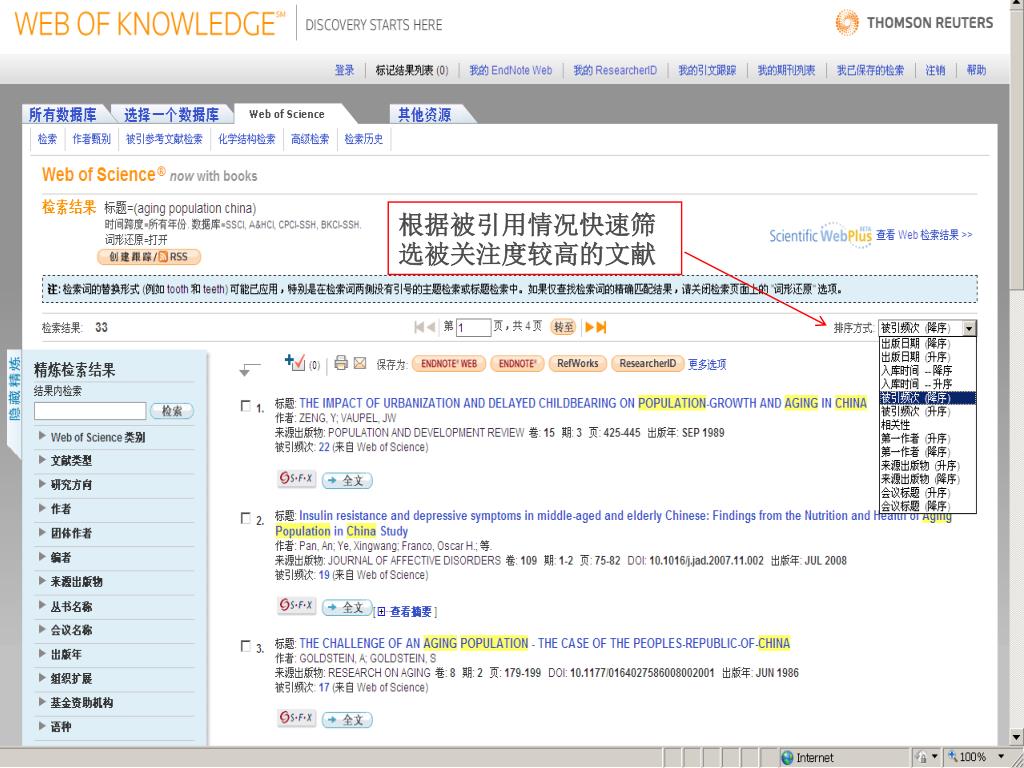Go to previous results page arrow
1024x768 pixels.
click(x=431, y=327)
